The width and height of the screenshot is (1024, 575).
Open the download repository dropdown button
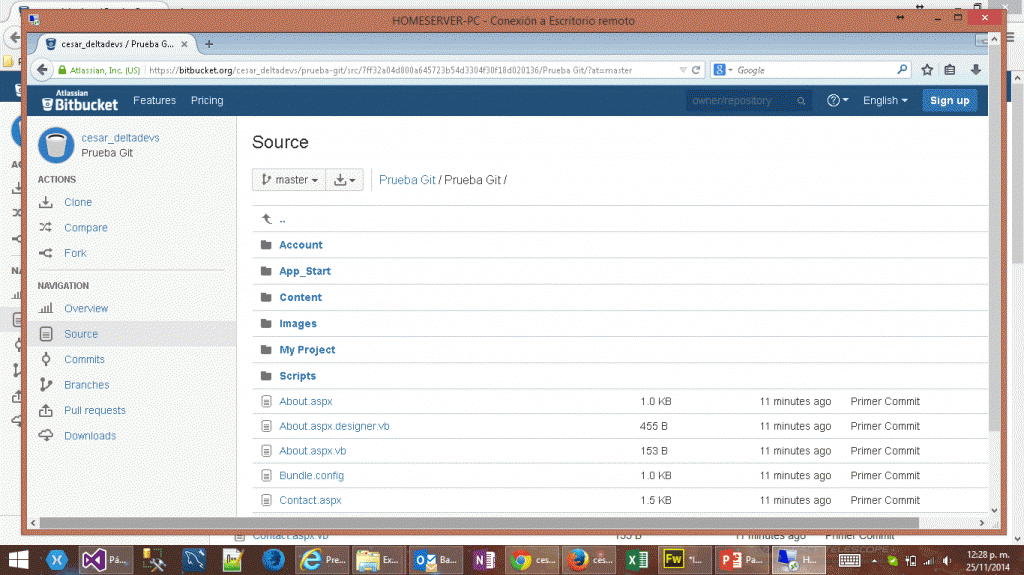pyautogui.click(x=344, y=180)
